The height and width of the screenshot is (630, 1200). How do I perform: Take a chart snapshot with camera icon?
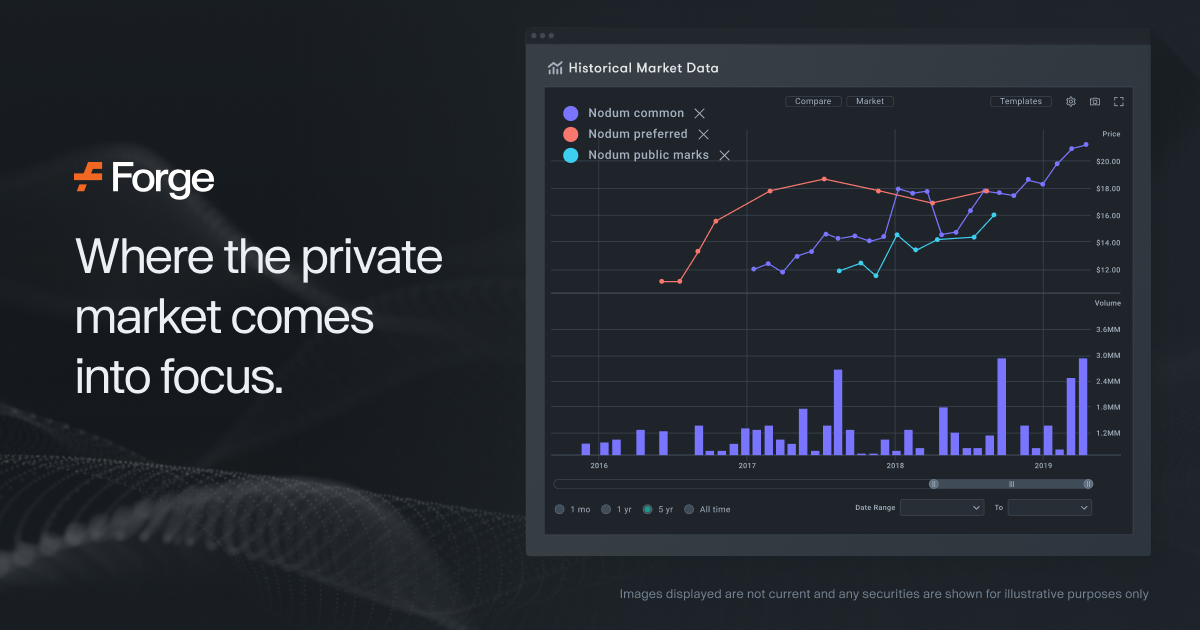(x=1095, y=102)
